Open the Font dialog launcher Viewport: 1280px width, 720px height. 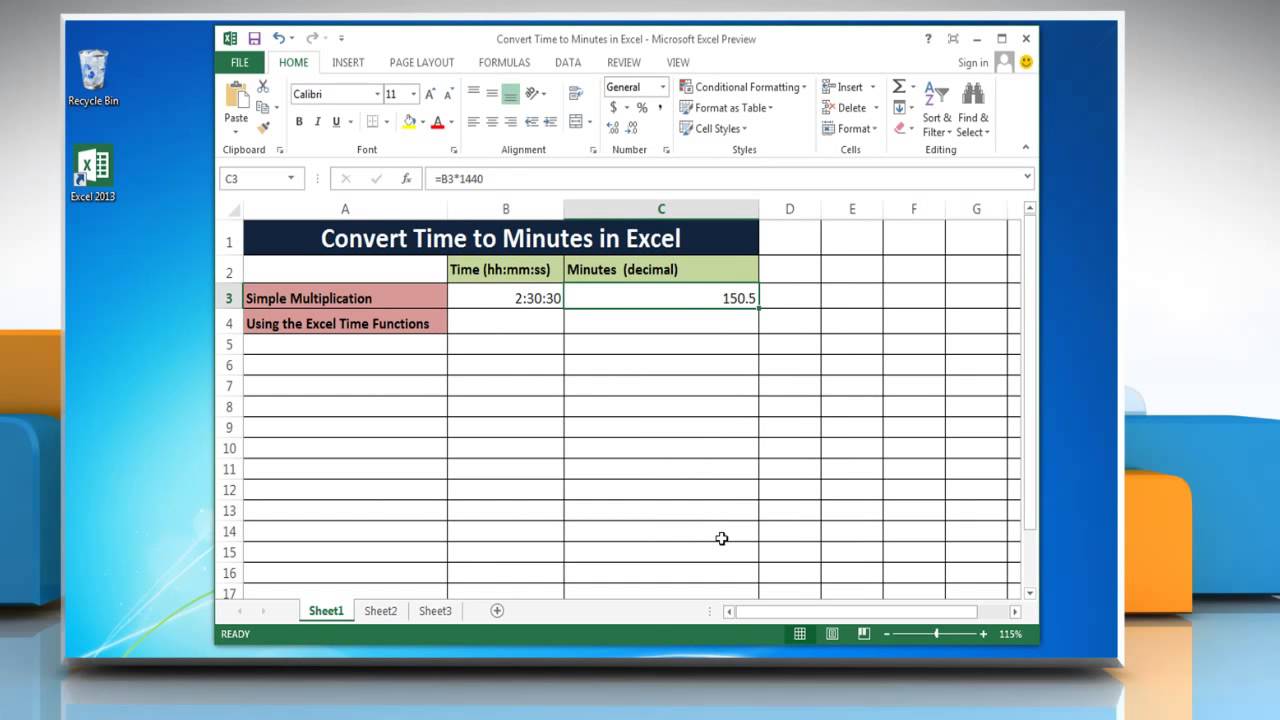pos(452,150)
